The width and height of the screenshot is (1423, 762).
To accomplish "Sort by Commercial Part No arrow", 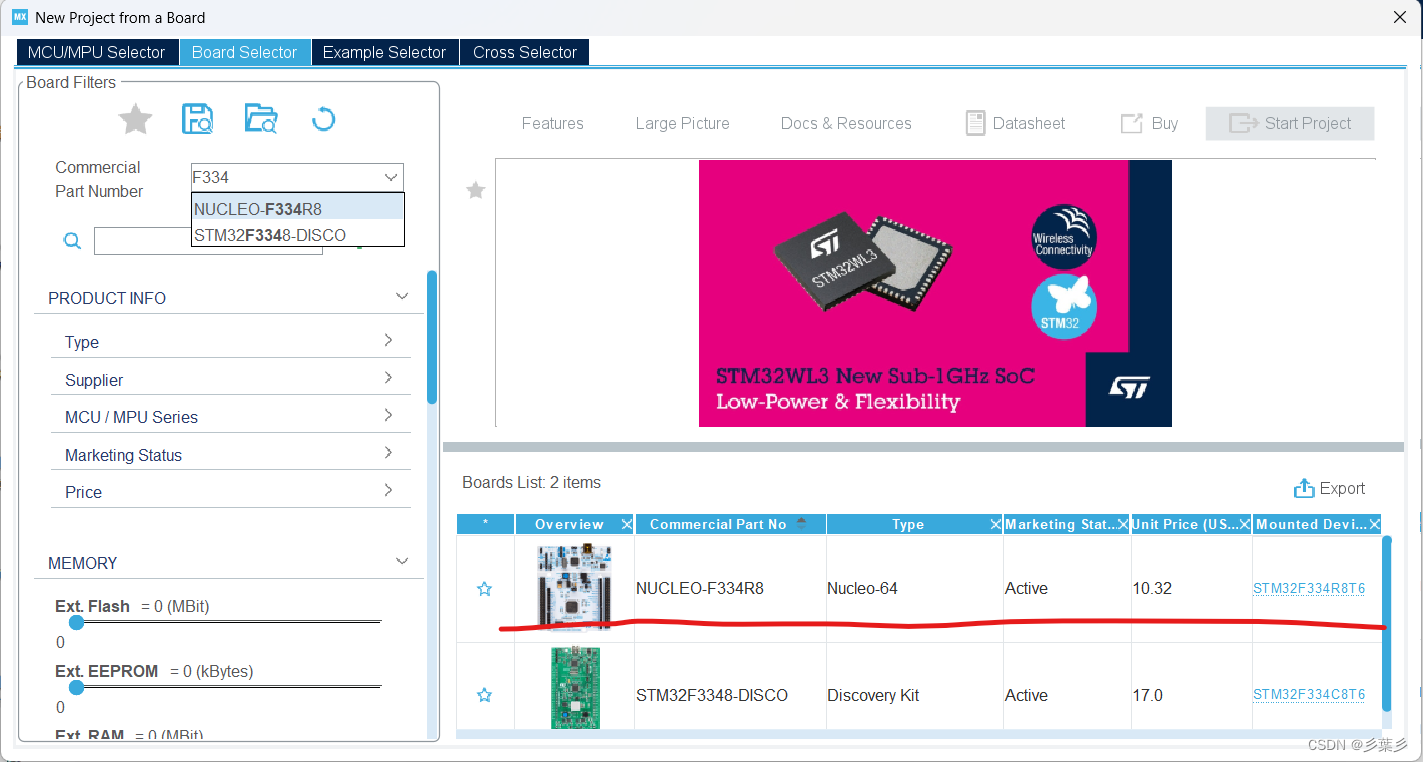I will (801, 523).
